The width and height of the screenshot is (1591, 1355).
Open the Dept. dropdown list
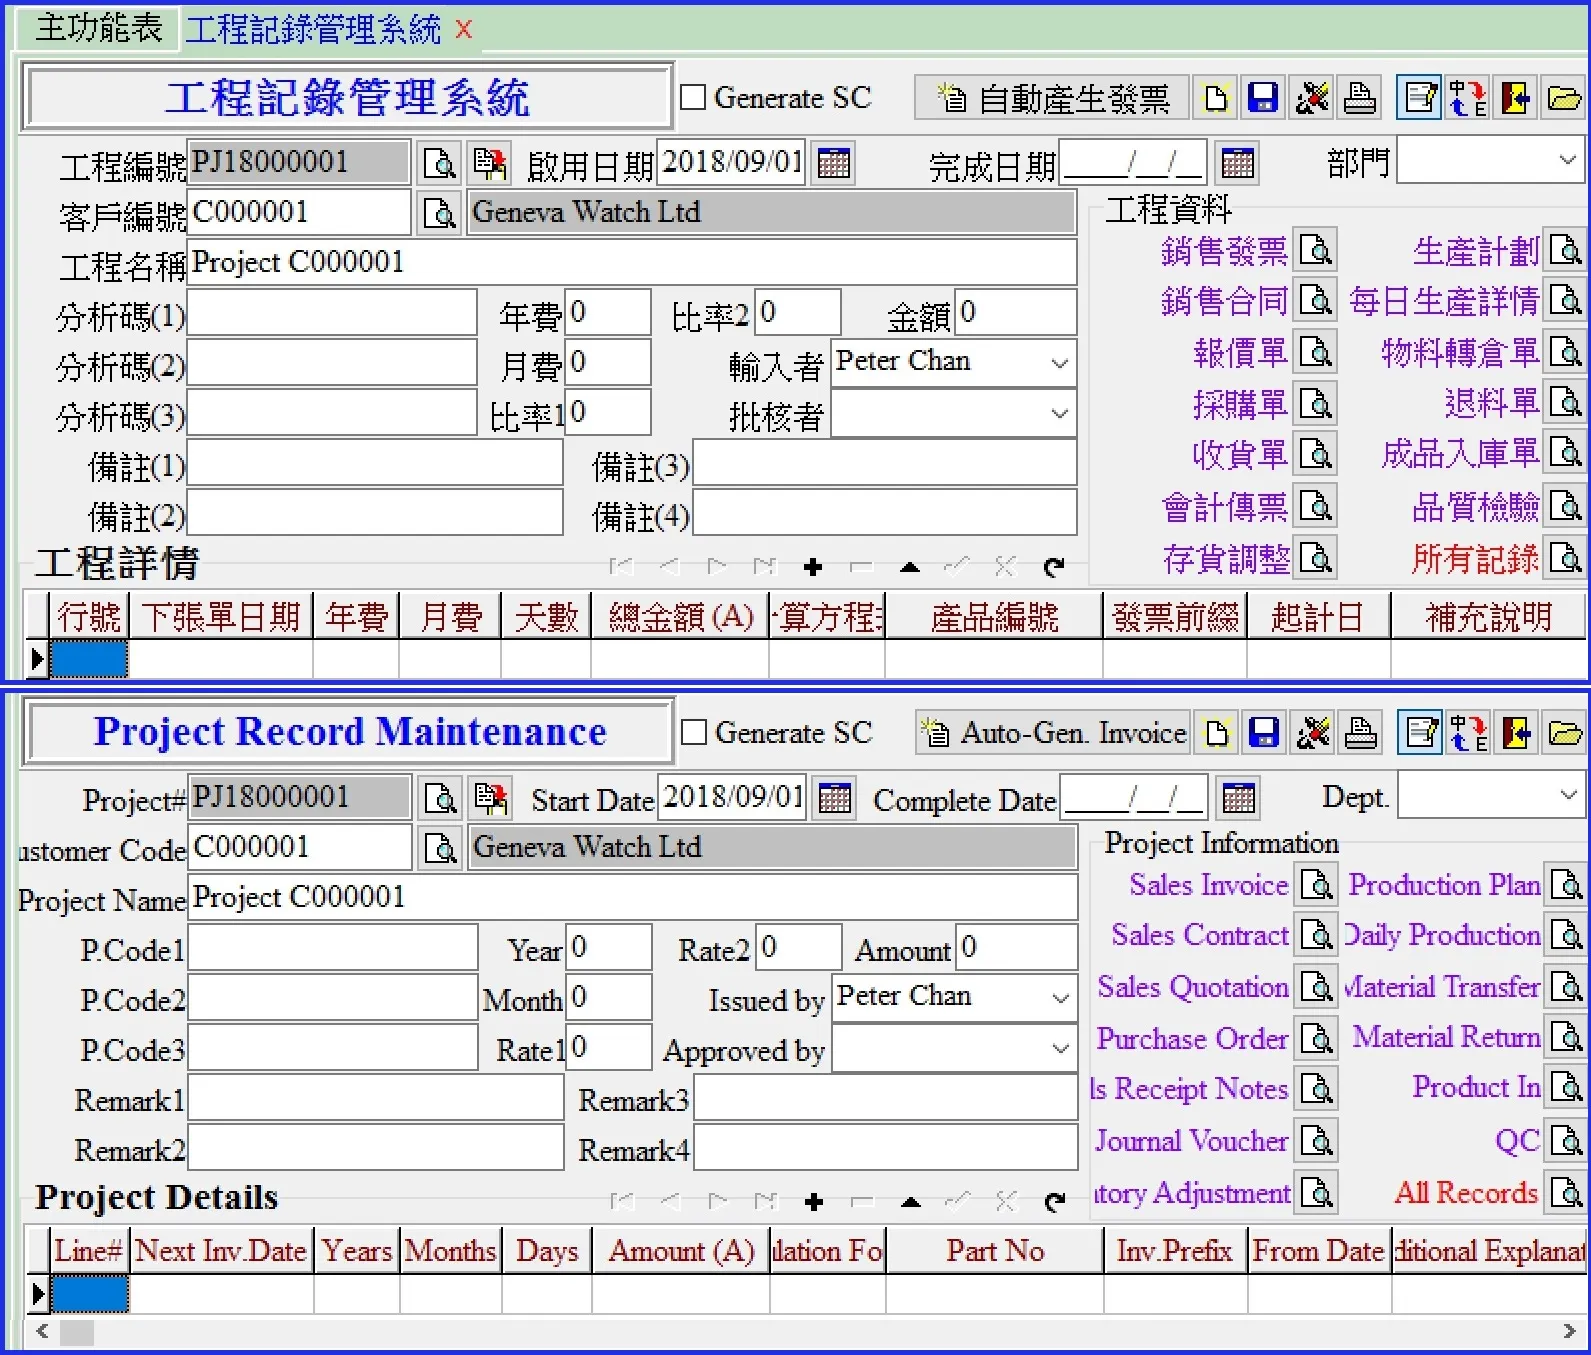point(1566,796)
